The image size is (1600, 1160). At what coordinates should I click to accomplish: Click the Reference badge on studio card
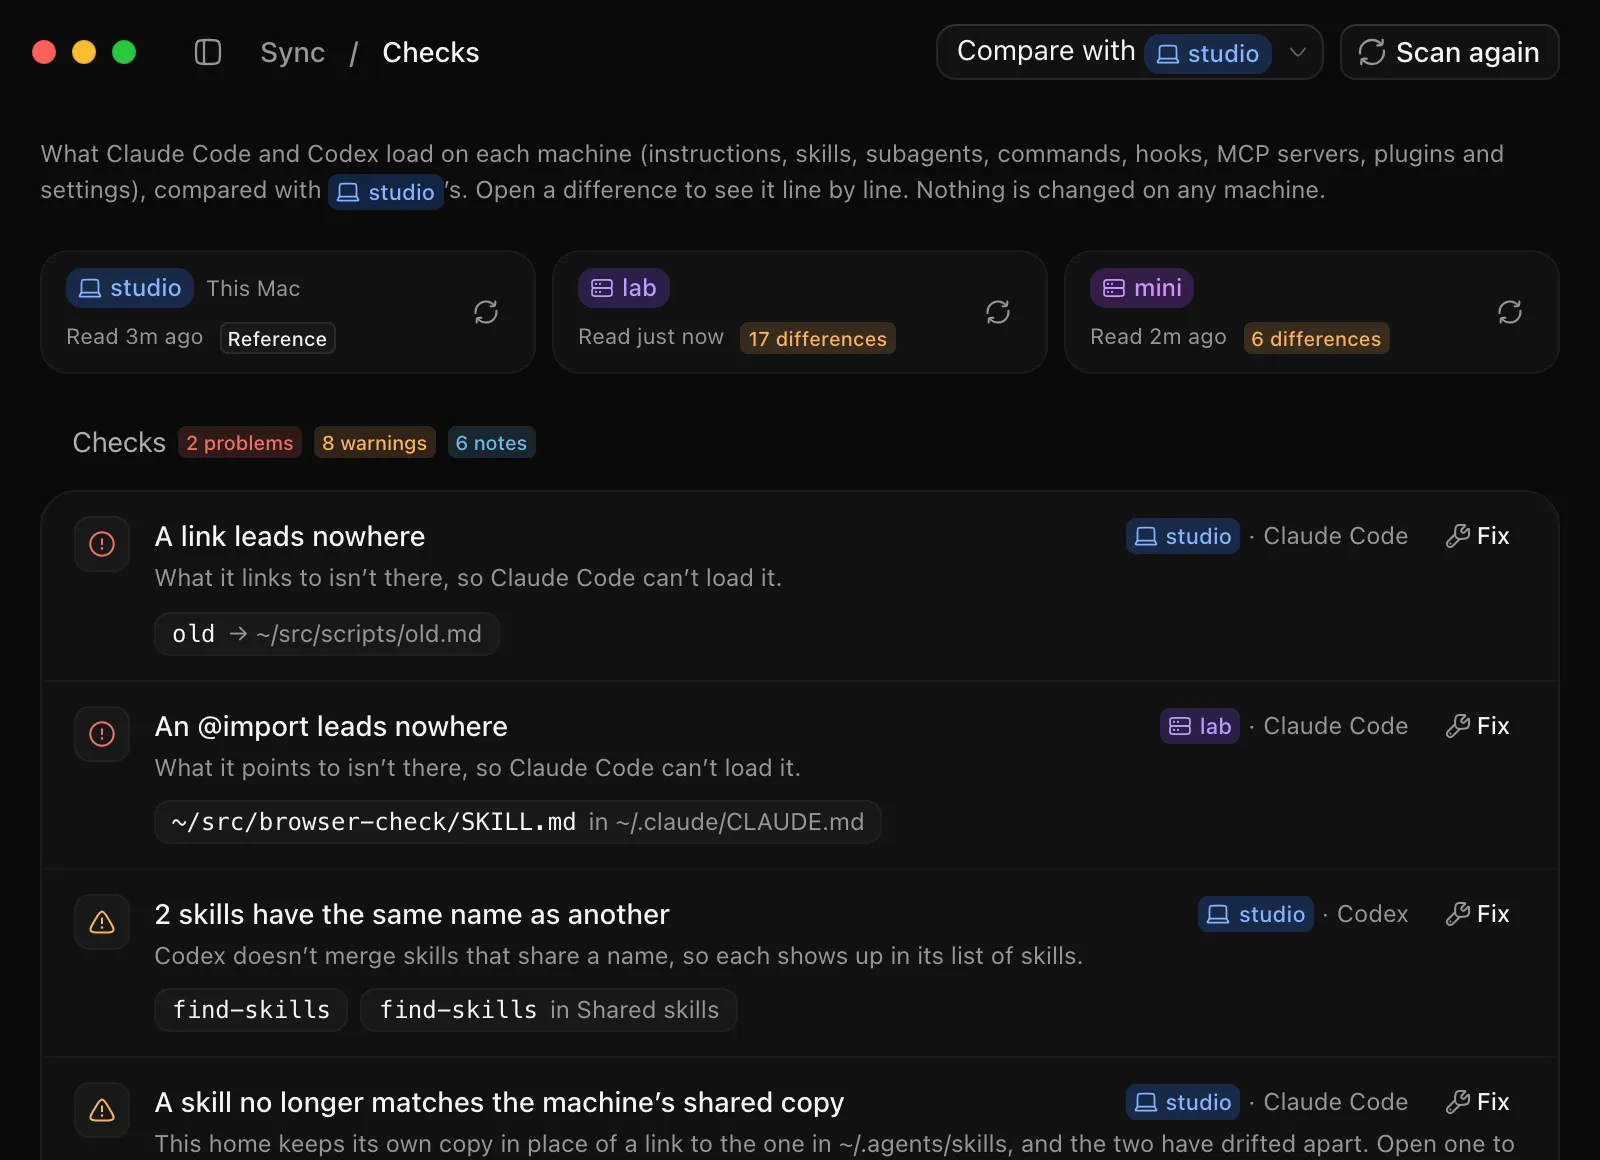(277, 339)
